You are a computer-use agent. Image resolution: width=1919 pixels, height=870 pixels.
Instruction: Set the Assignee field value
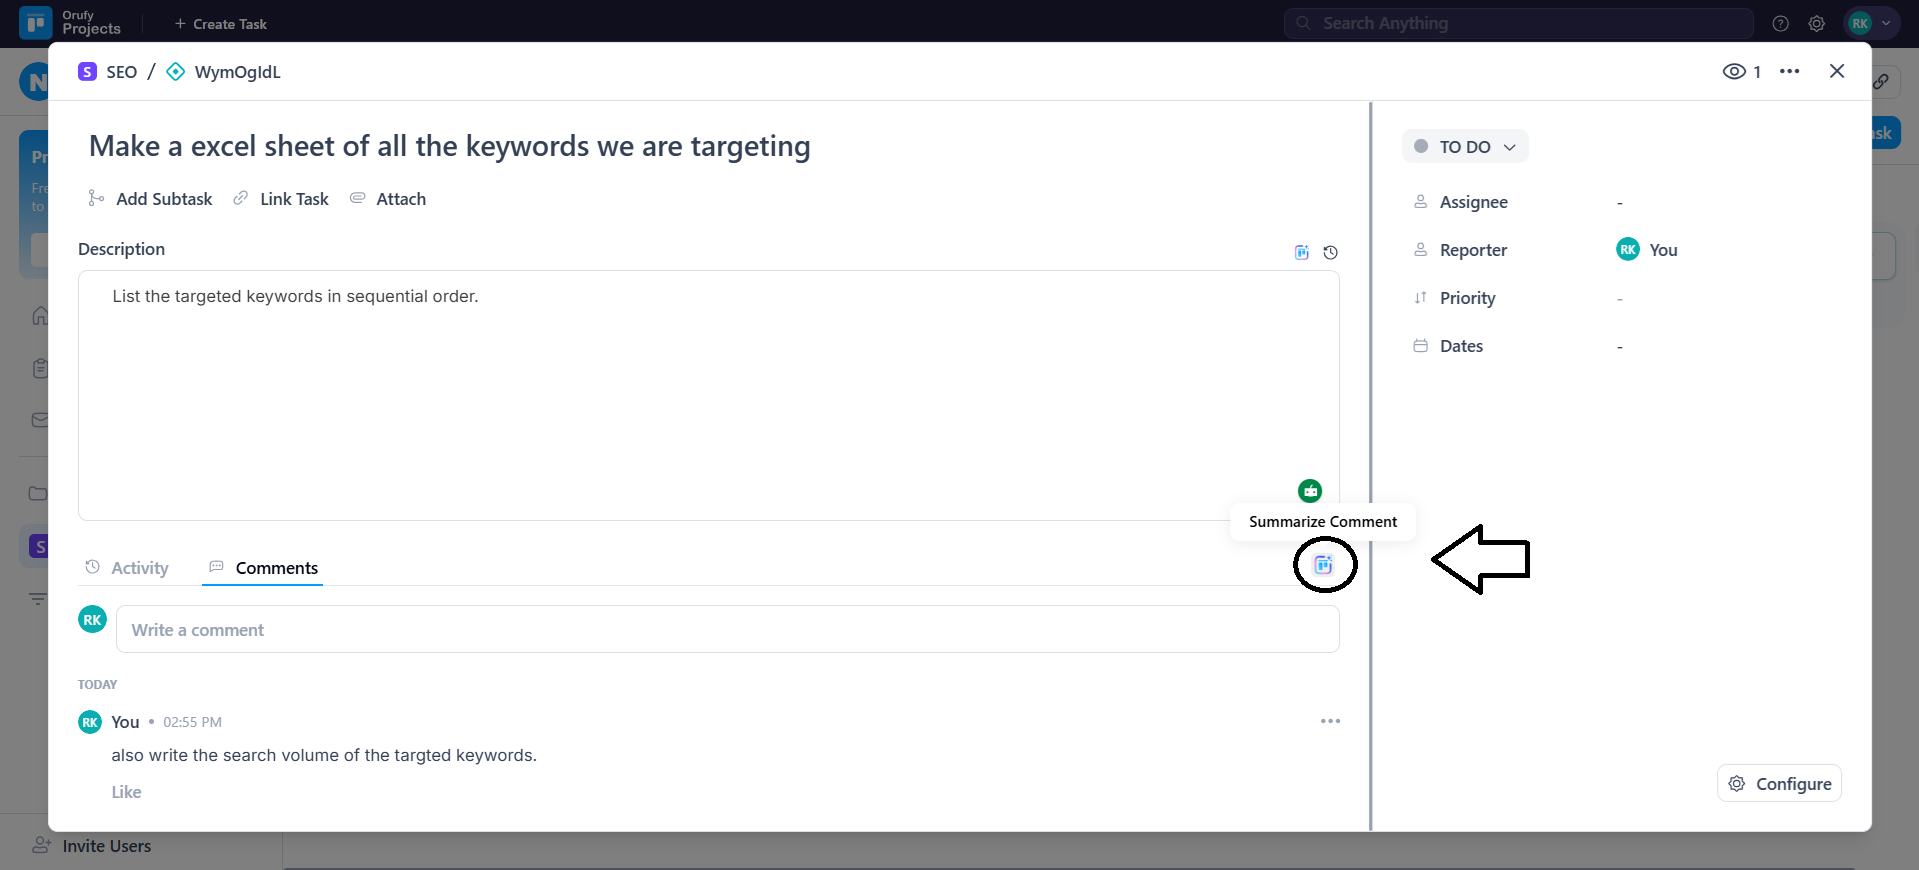tap(1619, 202)
